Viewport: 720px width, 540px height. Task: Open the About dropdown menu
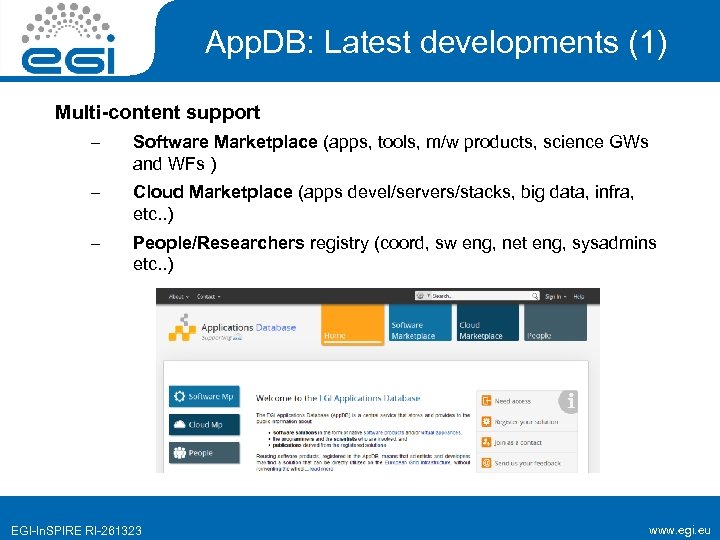coord(178,297)
